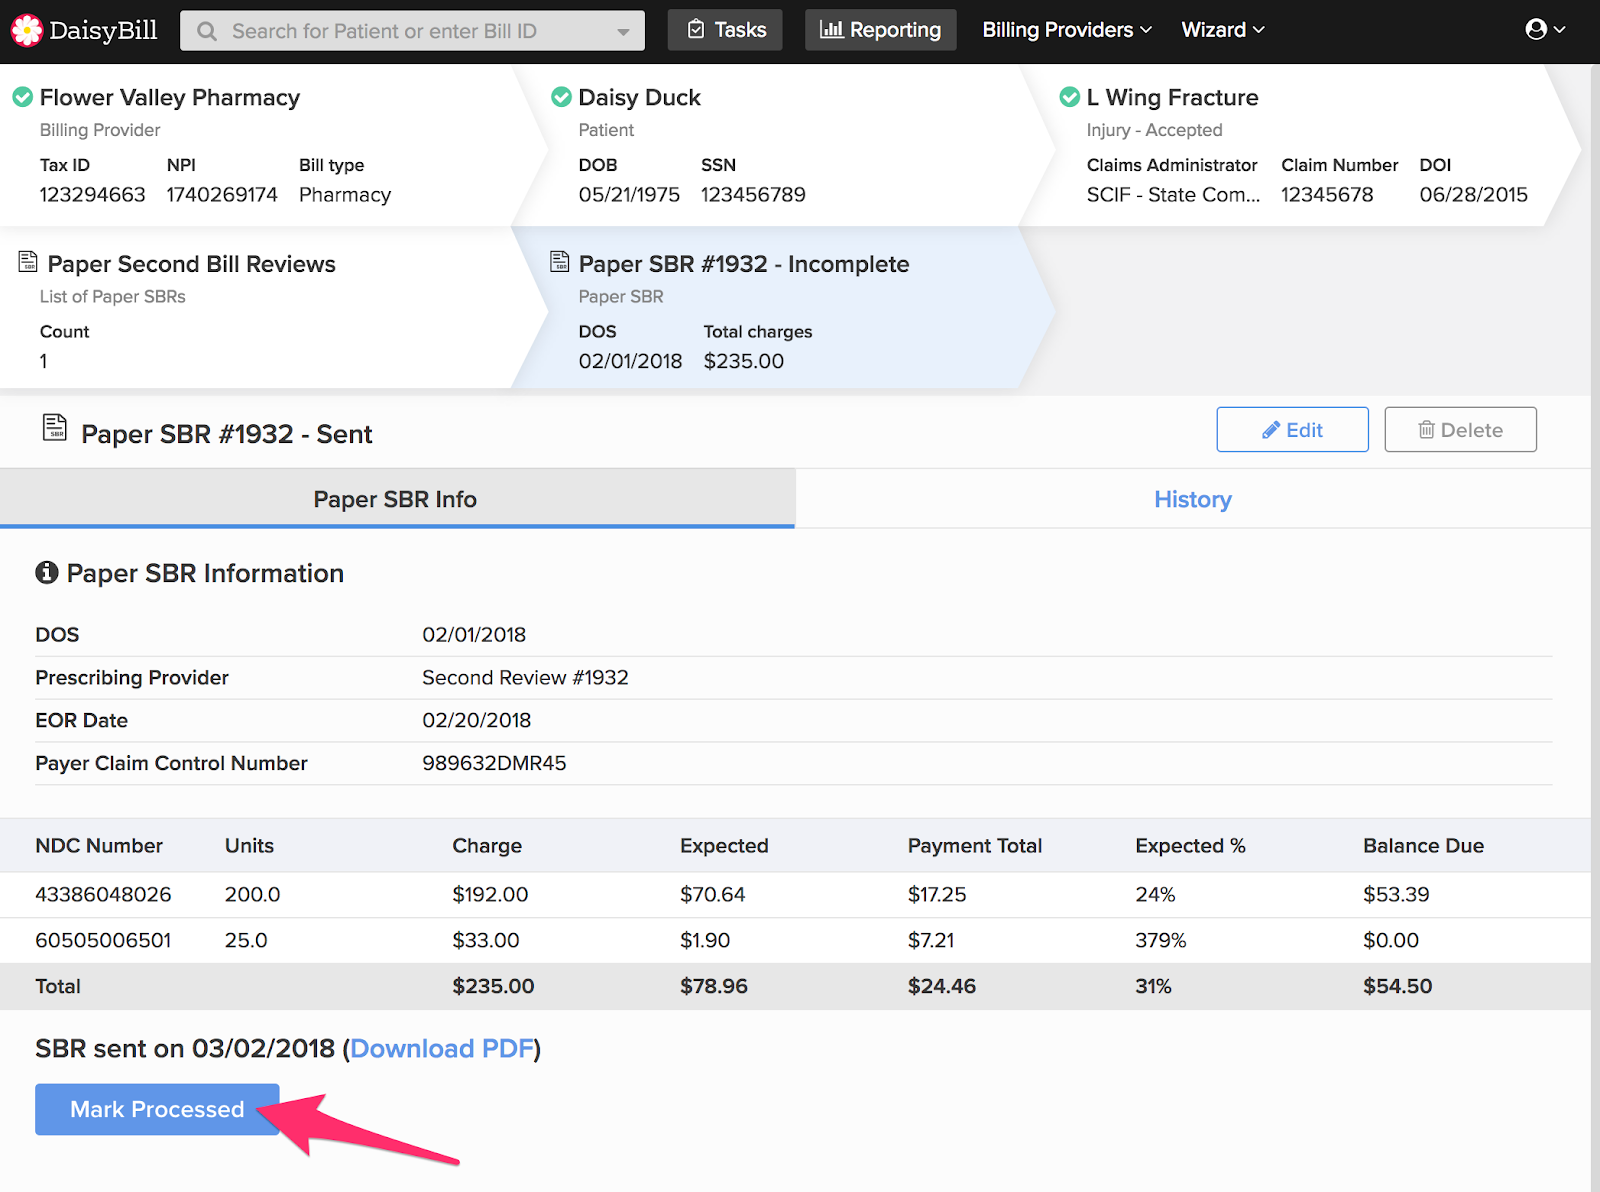Click the Balance Due column header
The image size is (1600, 1192).
tap(1423, 846)
